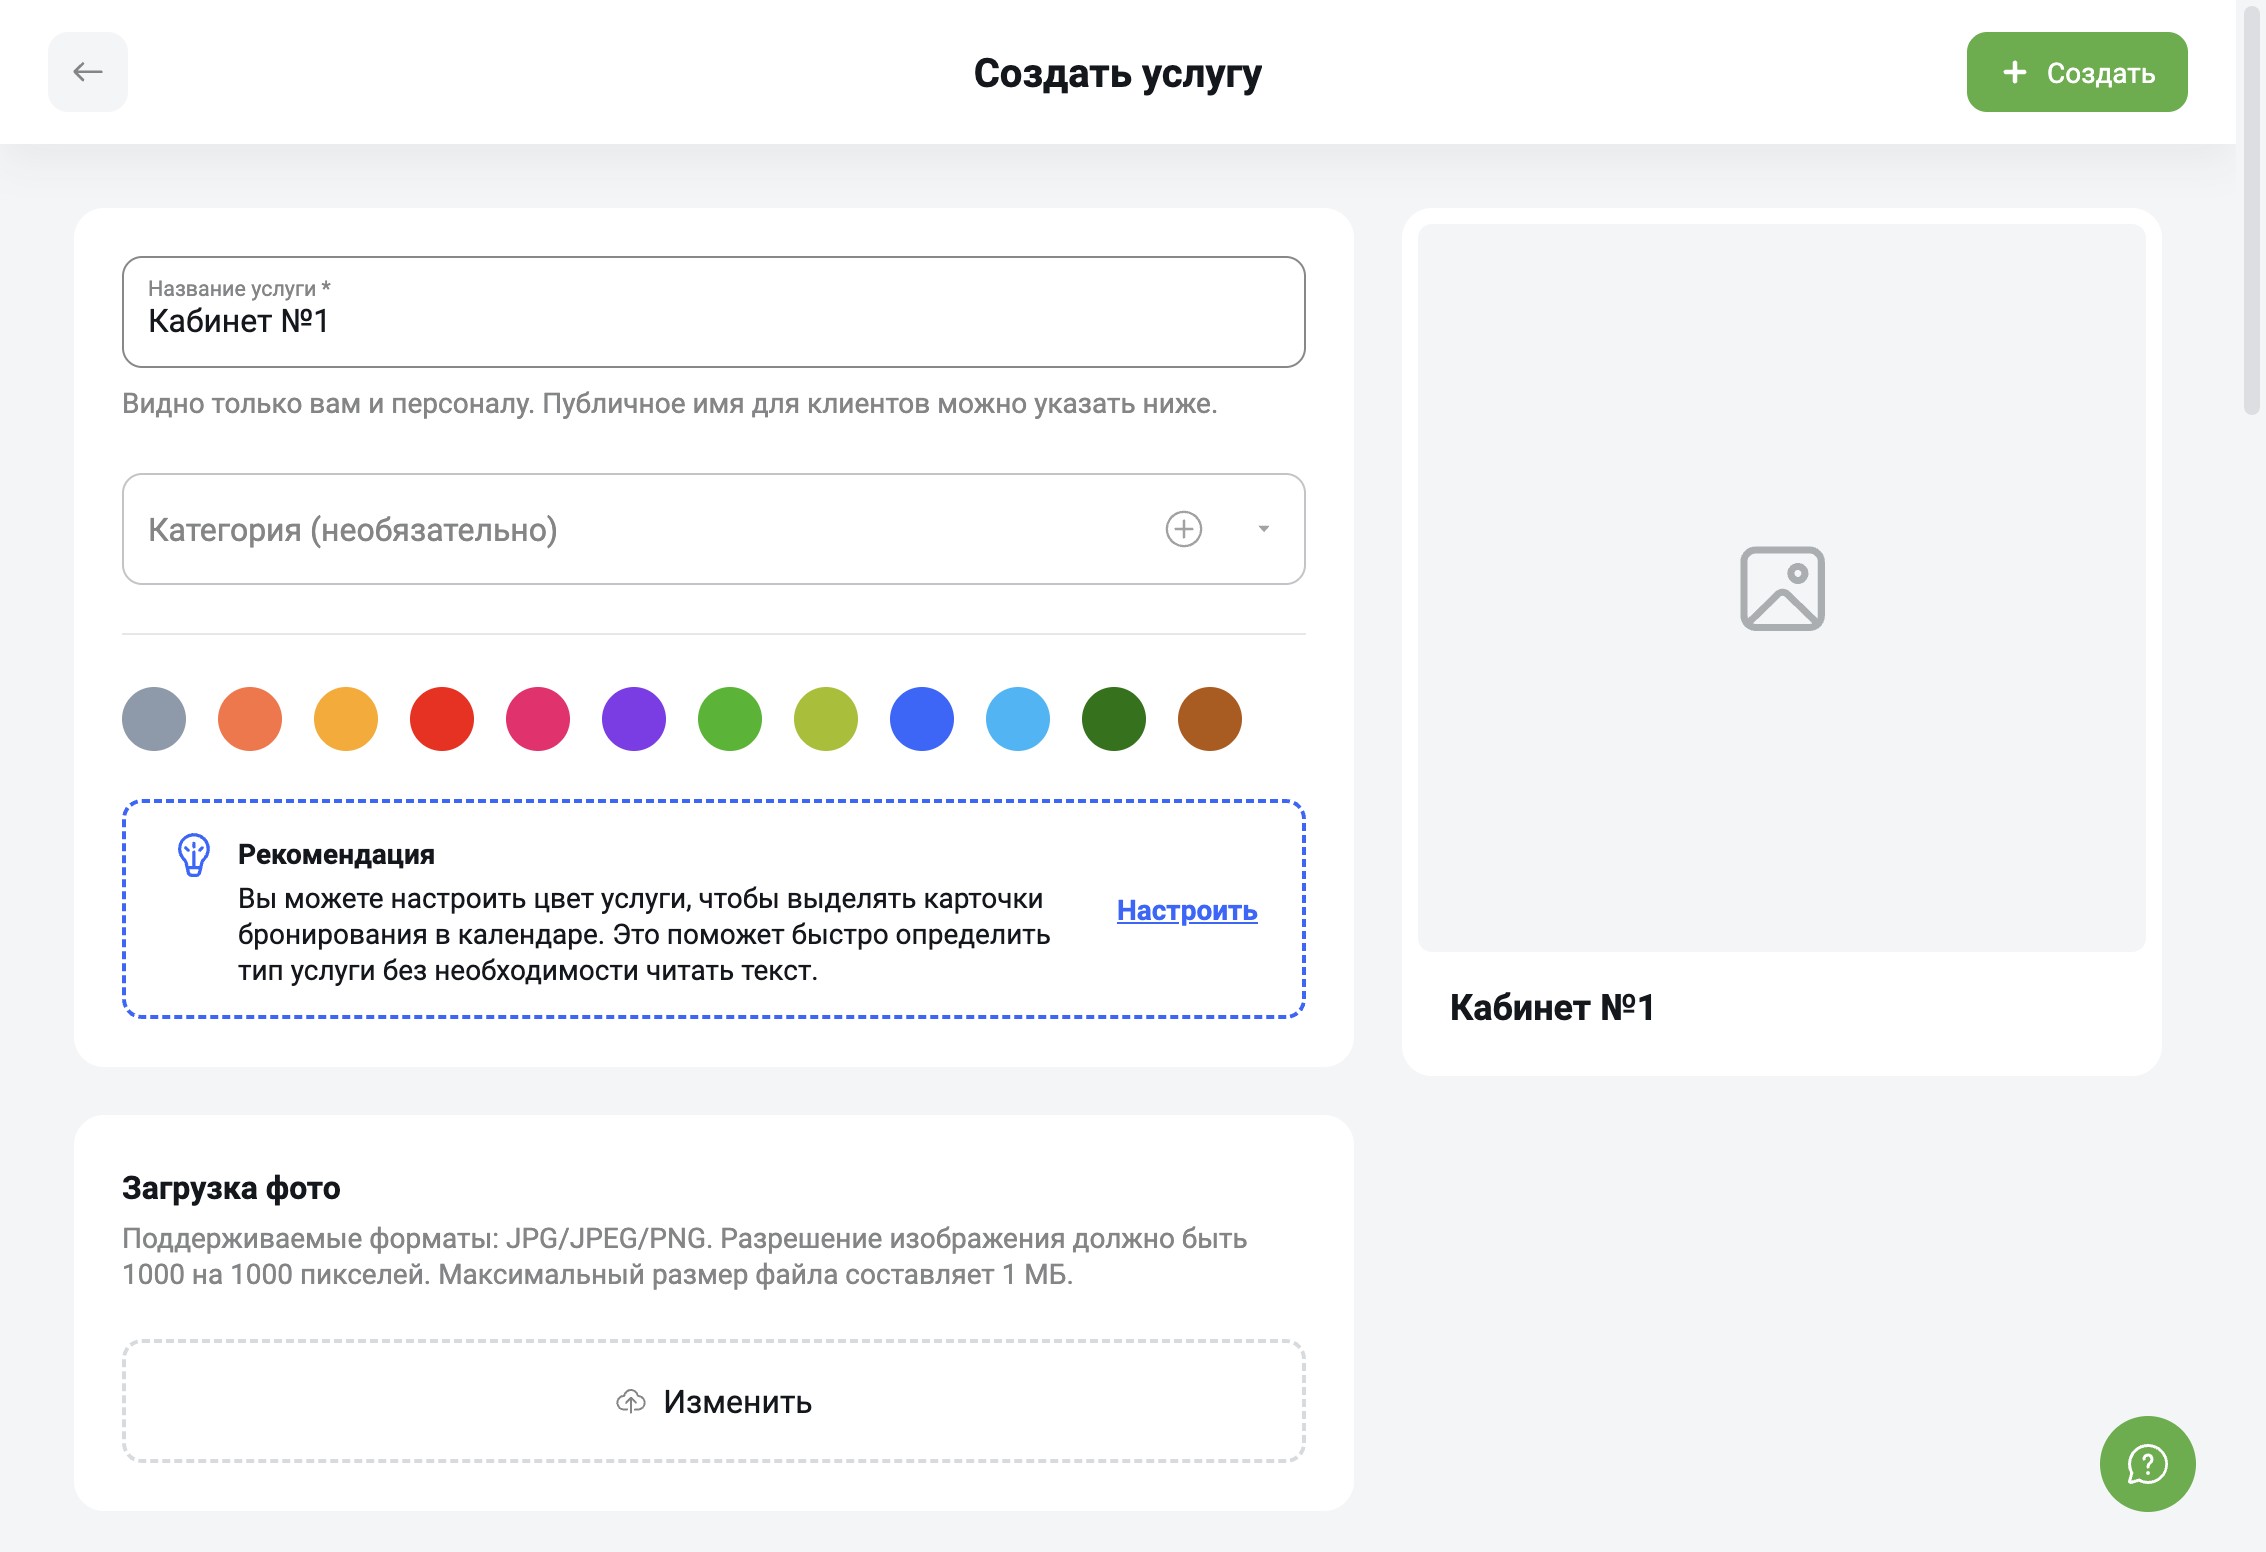Open the Категория (необязательно) combo box
The height and width of the screenshot is (1552, 2266).
pos(640,529)
